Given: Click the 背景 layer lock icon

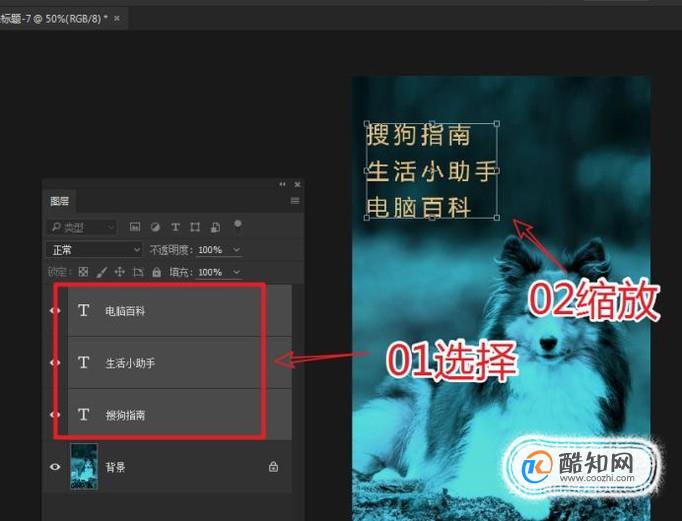Looking at the screenshot, I should click(x=273, y=467).
